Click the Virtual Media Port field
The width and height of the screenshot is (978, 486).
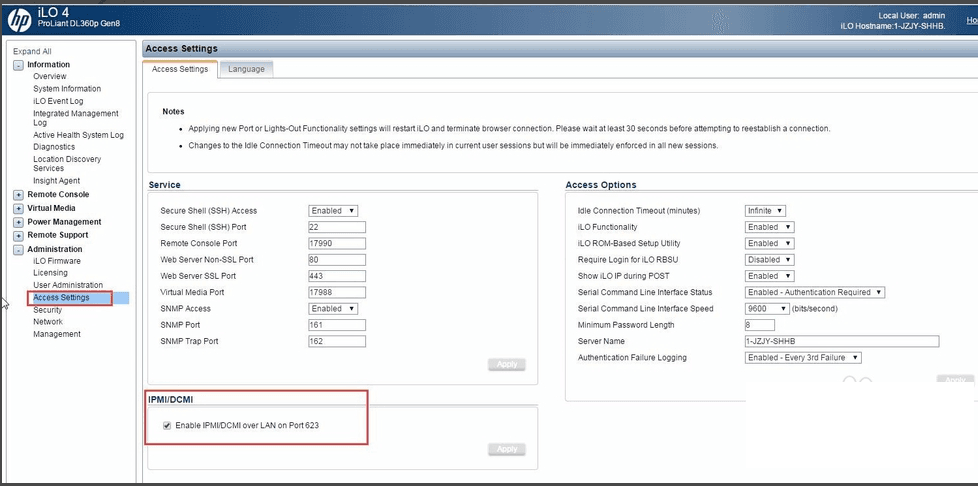pyautogui.click(x=337, y=292)
